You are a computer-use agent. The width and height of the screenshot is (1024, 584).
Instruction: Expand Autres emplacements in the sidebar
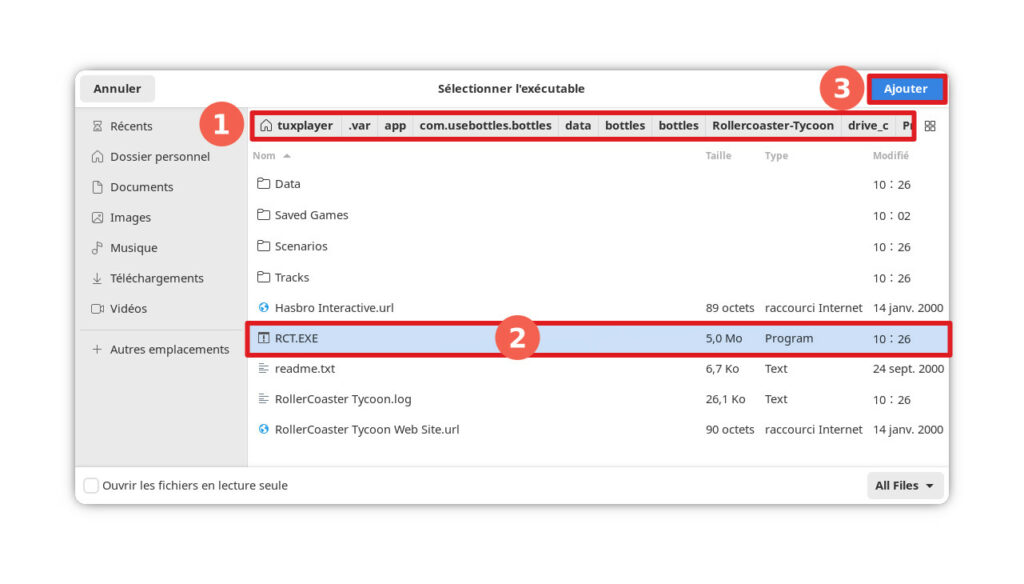point(169,350)
